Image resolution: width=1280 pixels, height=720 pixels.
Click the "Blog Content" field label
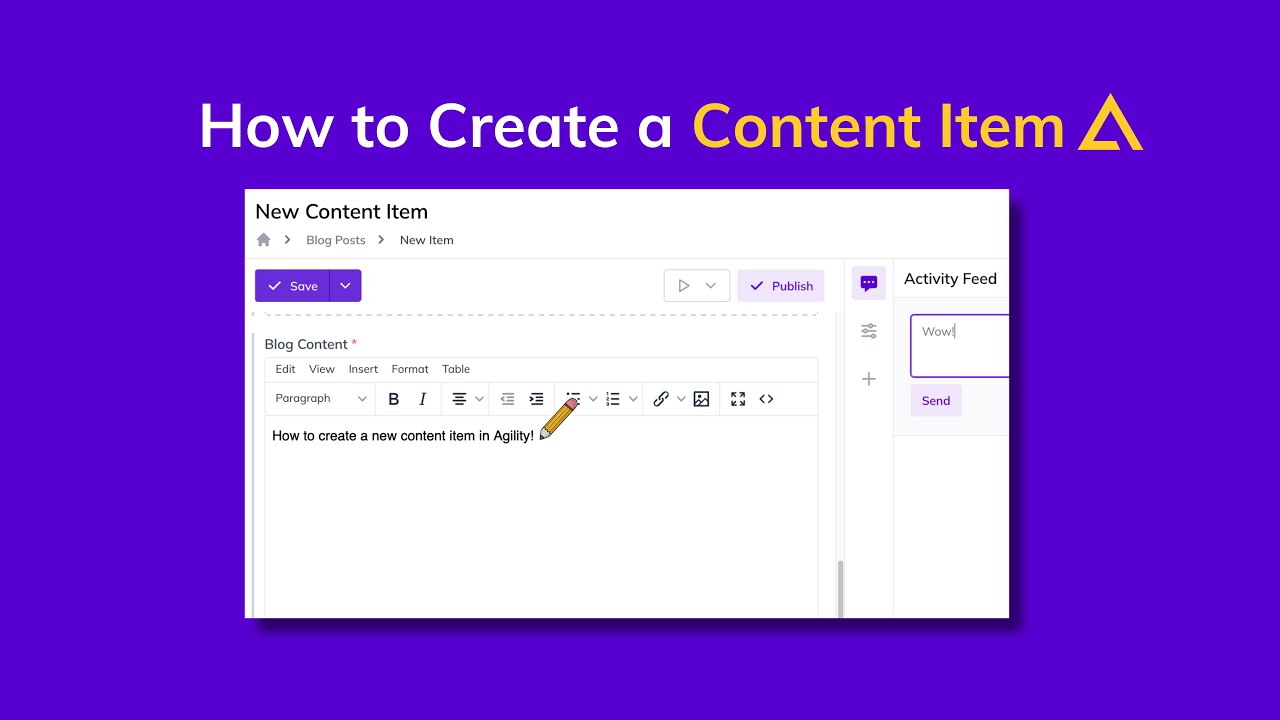(306, 344)
